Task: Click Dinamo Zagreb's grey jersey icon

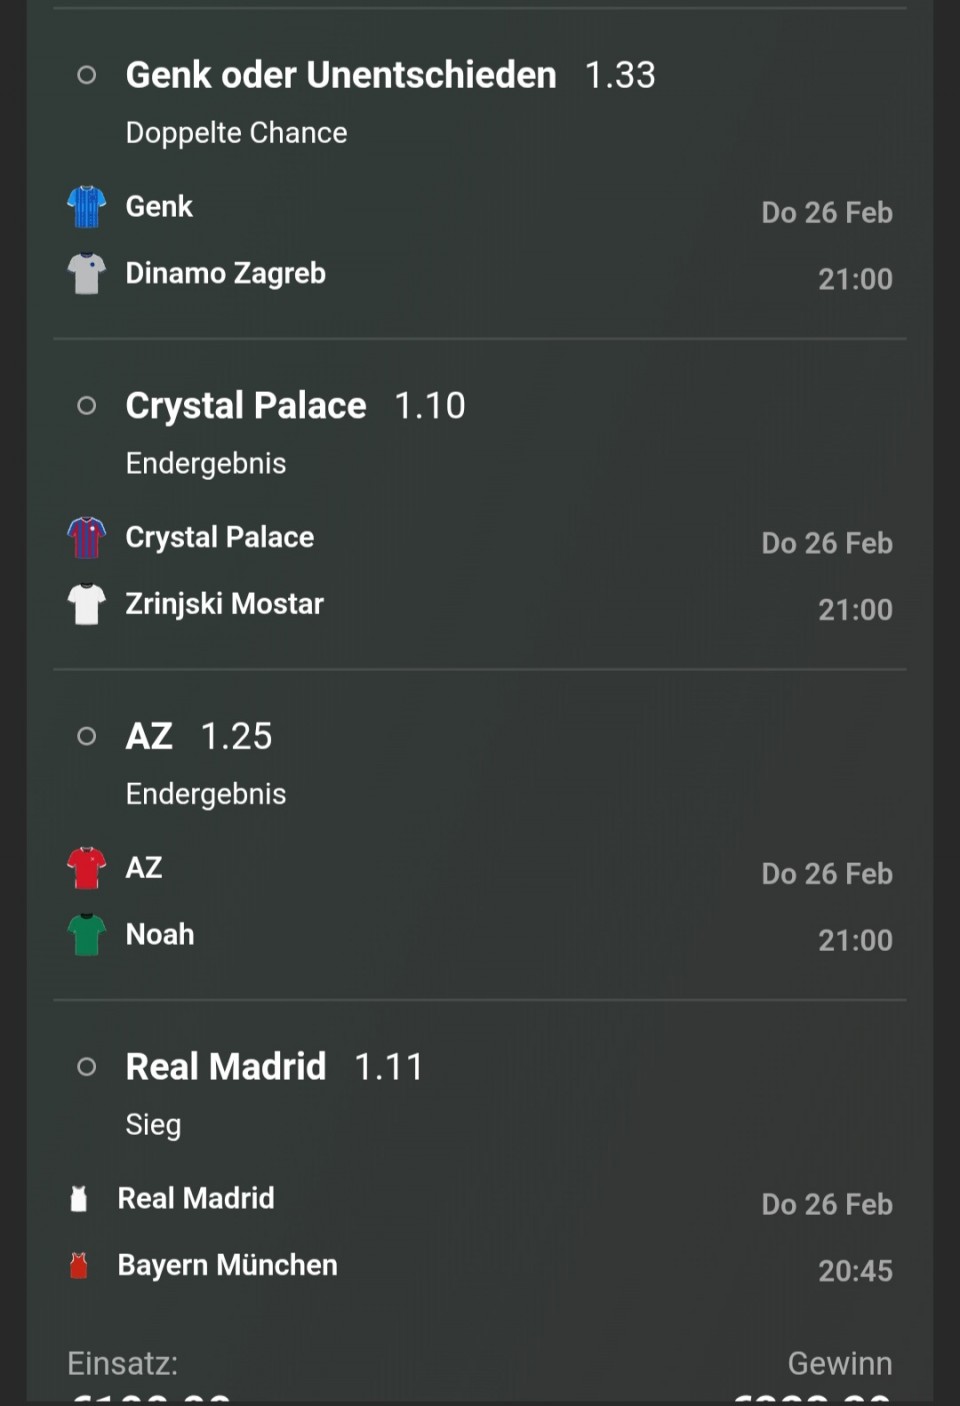Action: point(87,274)
